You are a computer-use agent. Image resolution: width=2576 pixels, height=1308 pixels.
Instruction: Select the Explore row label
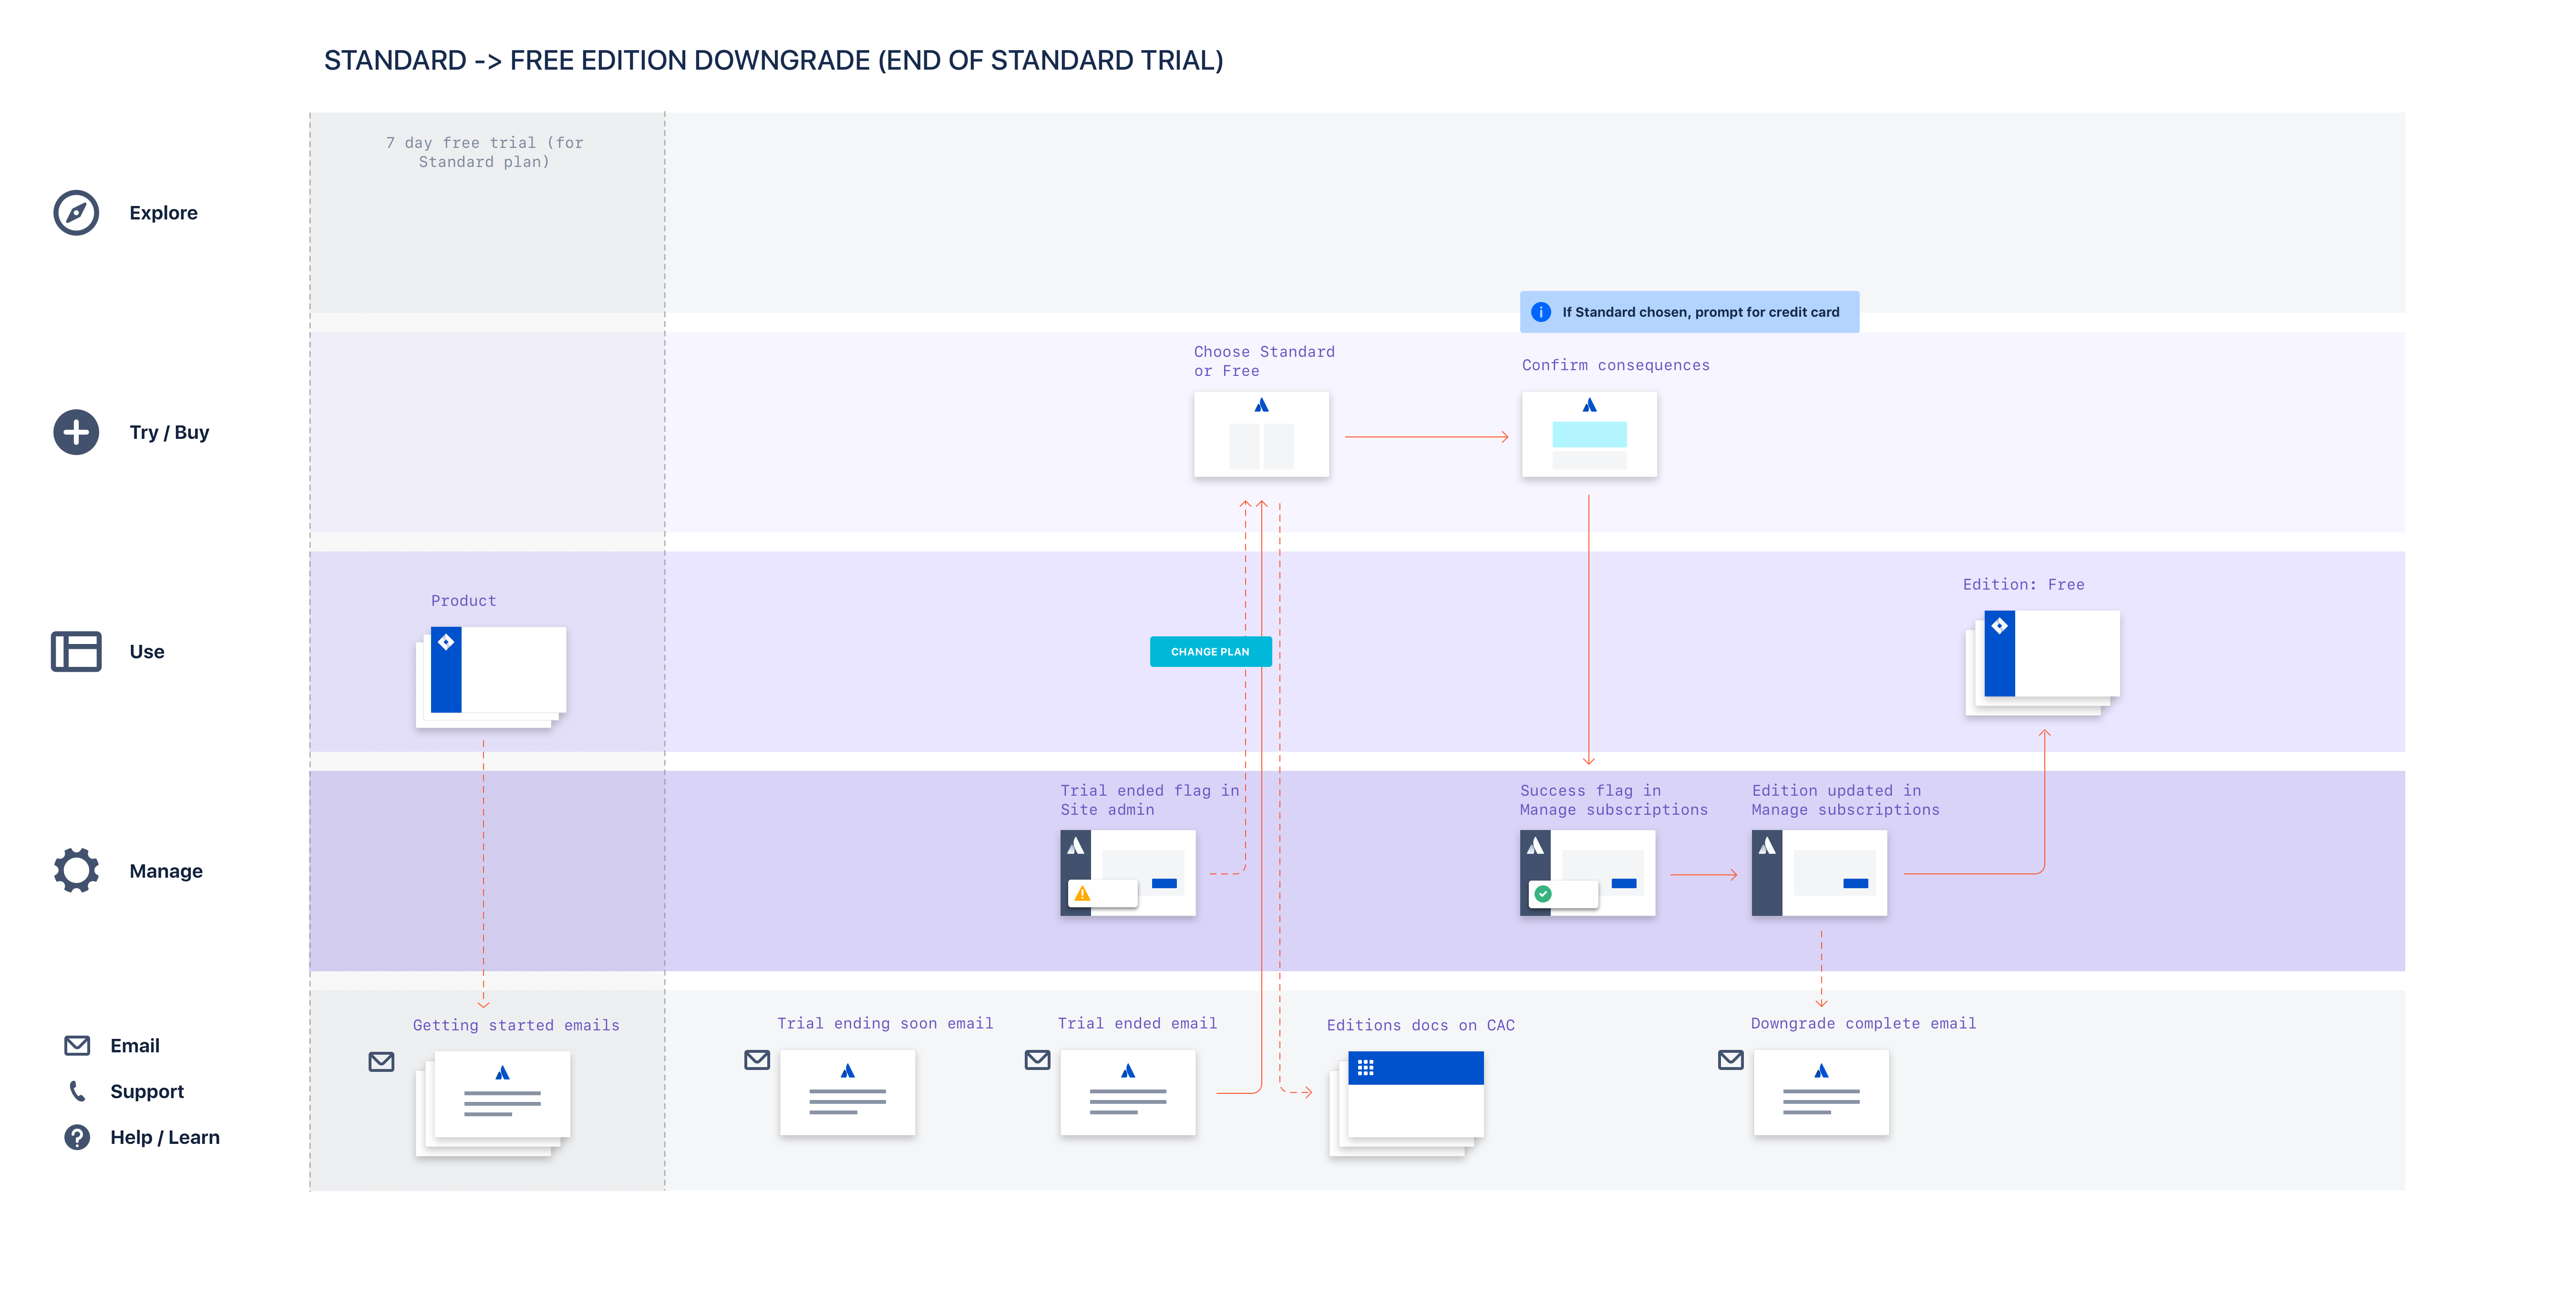point(163,213)
